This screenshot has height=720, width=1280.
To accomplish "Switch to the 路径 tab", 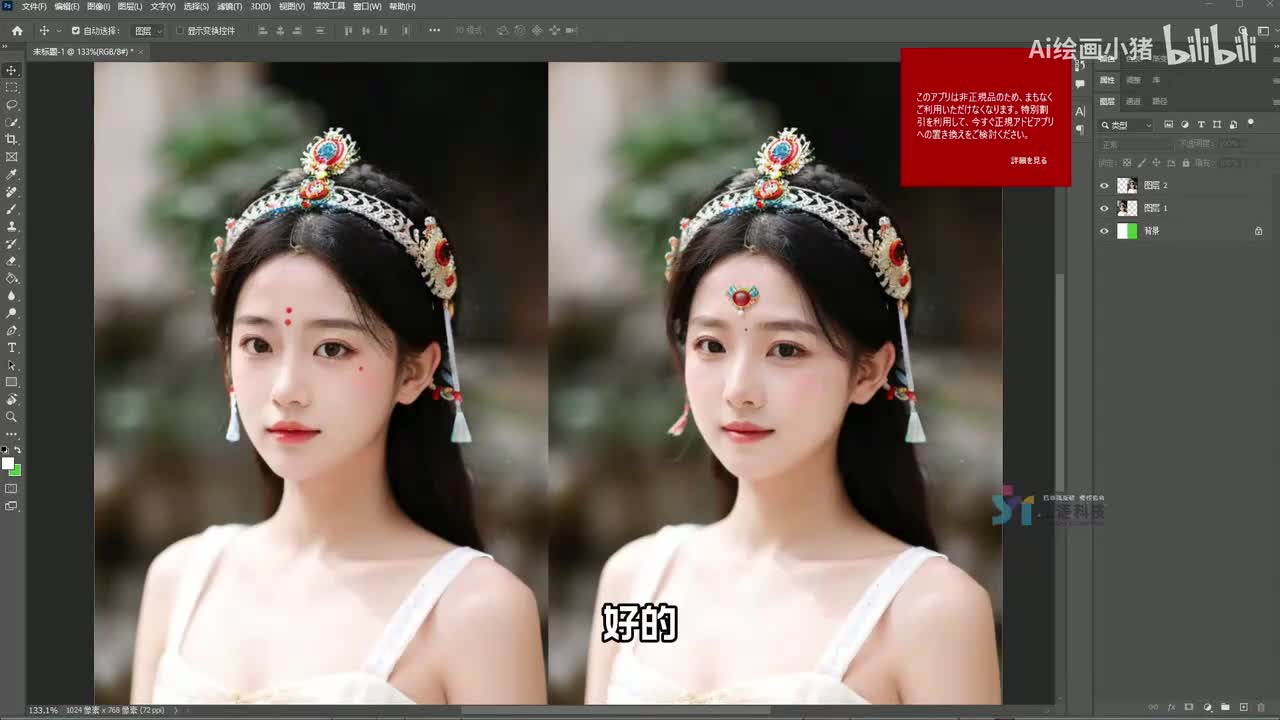I will click(1160, 101).
